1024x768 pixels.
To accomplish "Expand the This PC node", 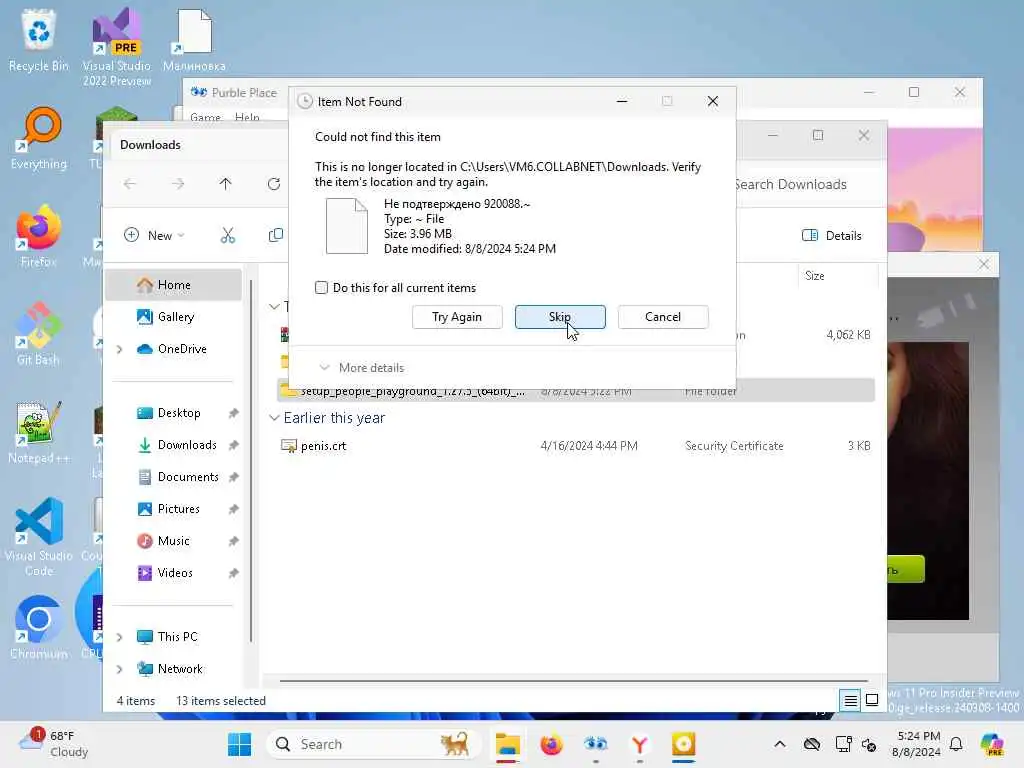I will click(120, 637).
